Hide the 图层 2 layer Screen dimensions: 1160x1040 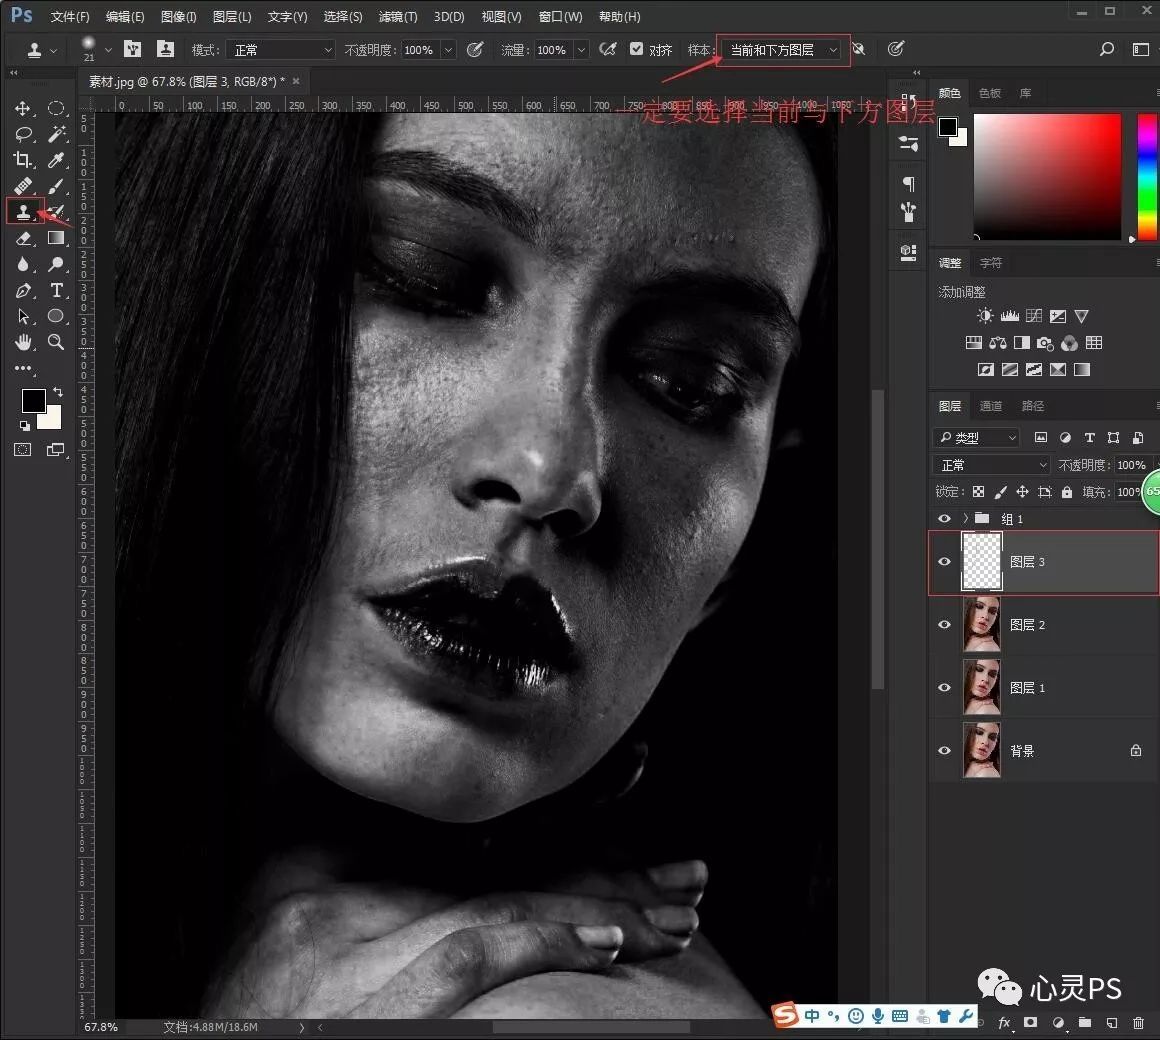[944, 624]
